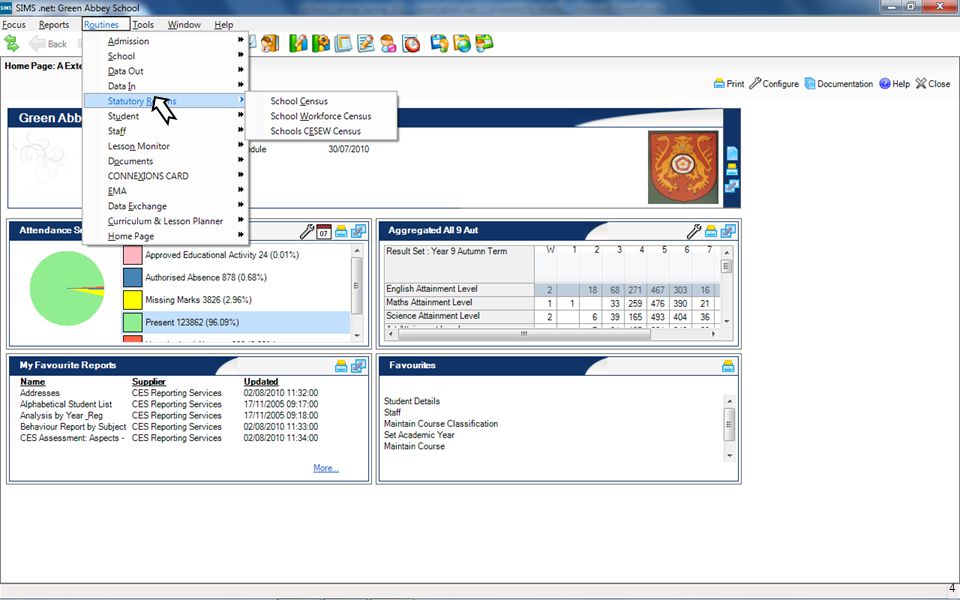Viewport: 960px width, 600px height.
Task: Open the Window menu
Action: pos(184,24)
